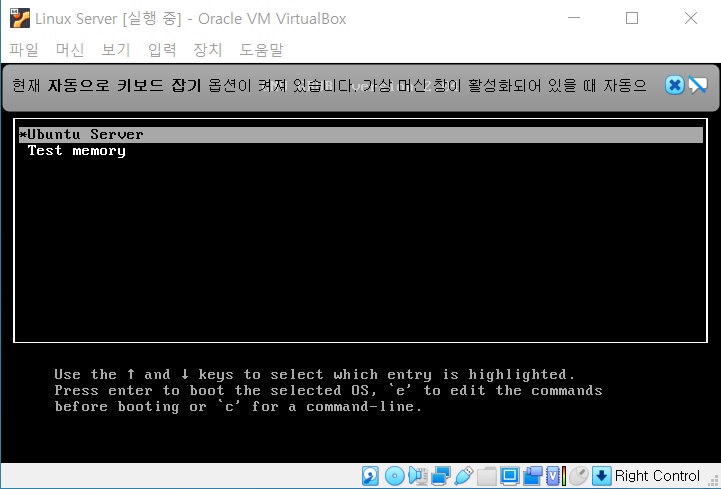Click the keyboard capture arrow indicator
721x489 pixels.
click(x=601, y=476)
